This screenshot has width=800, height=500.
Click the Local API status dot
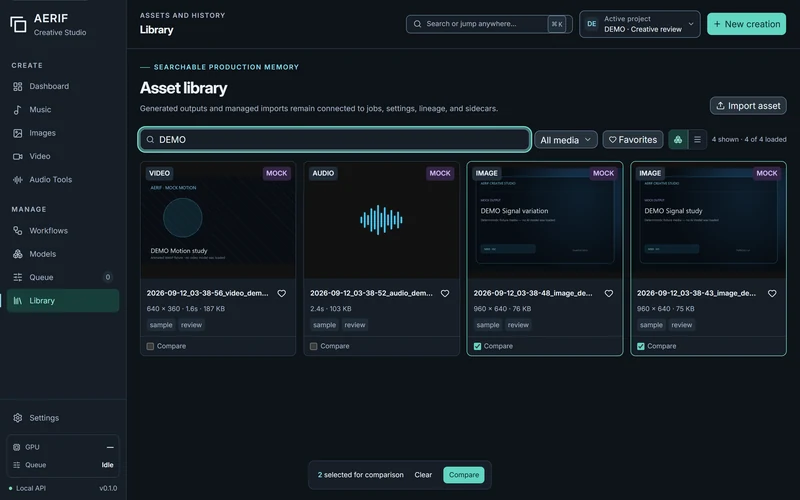click(11, 488)
